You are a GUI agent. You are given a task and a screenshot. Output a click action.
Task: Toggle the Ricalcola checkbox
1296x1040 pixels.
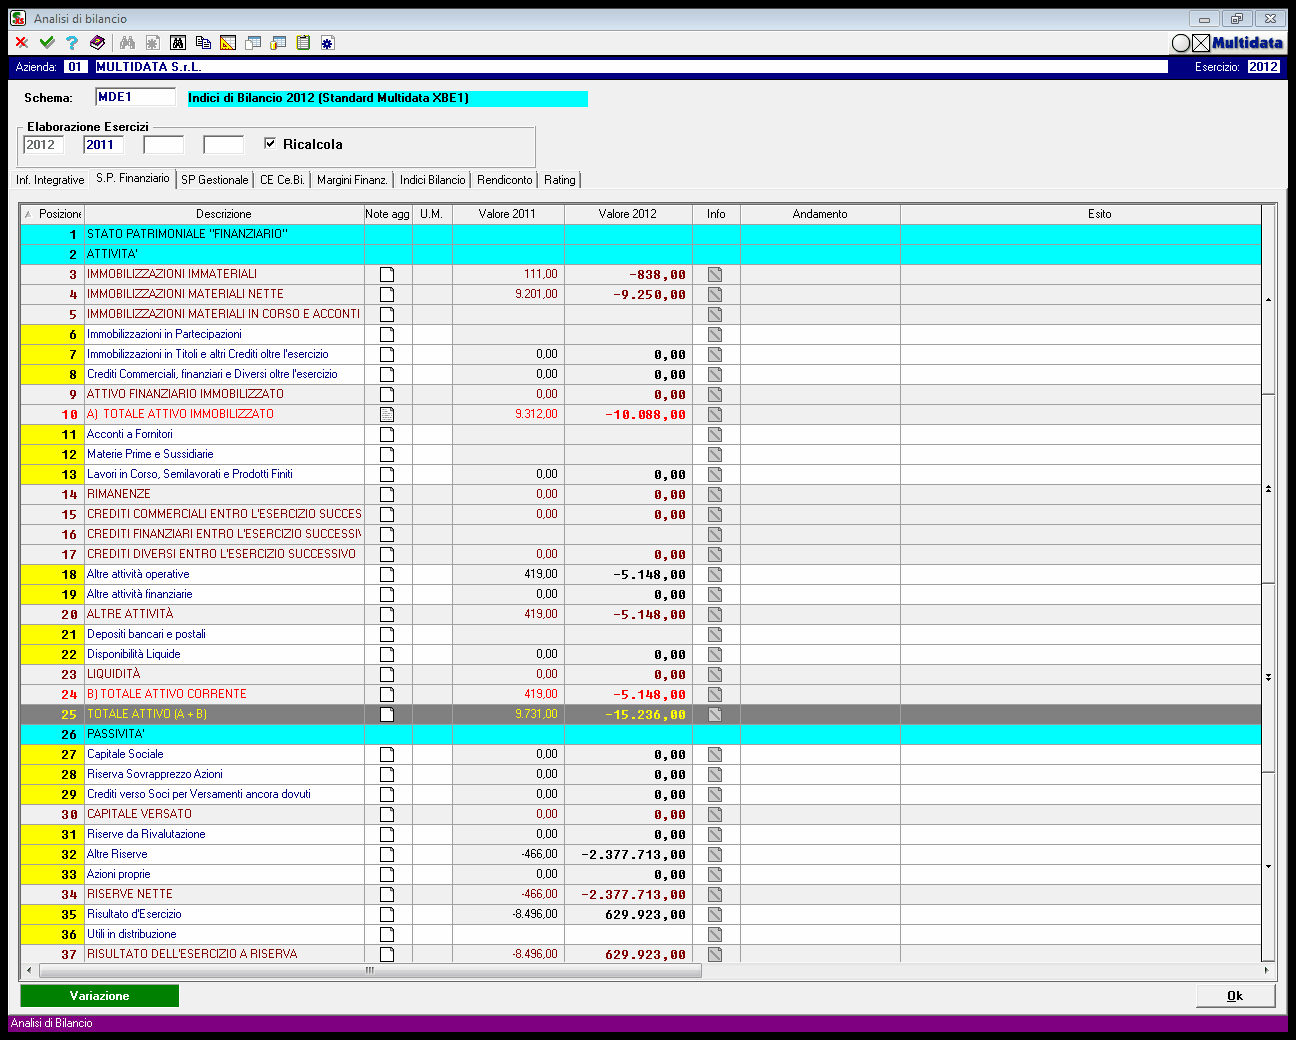[270, 144]
